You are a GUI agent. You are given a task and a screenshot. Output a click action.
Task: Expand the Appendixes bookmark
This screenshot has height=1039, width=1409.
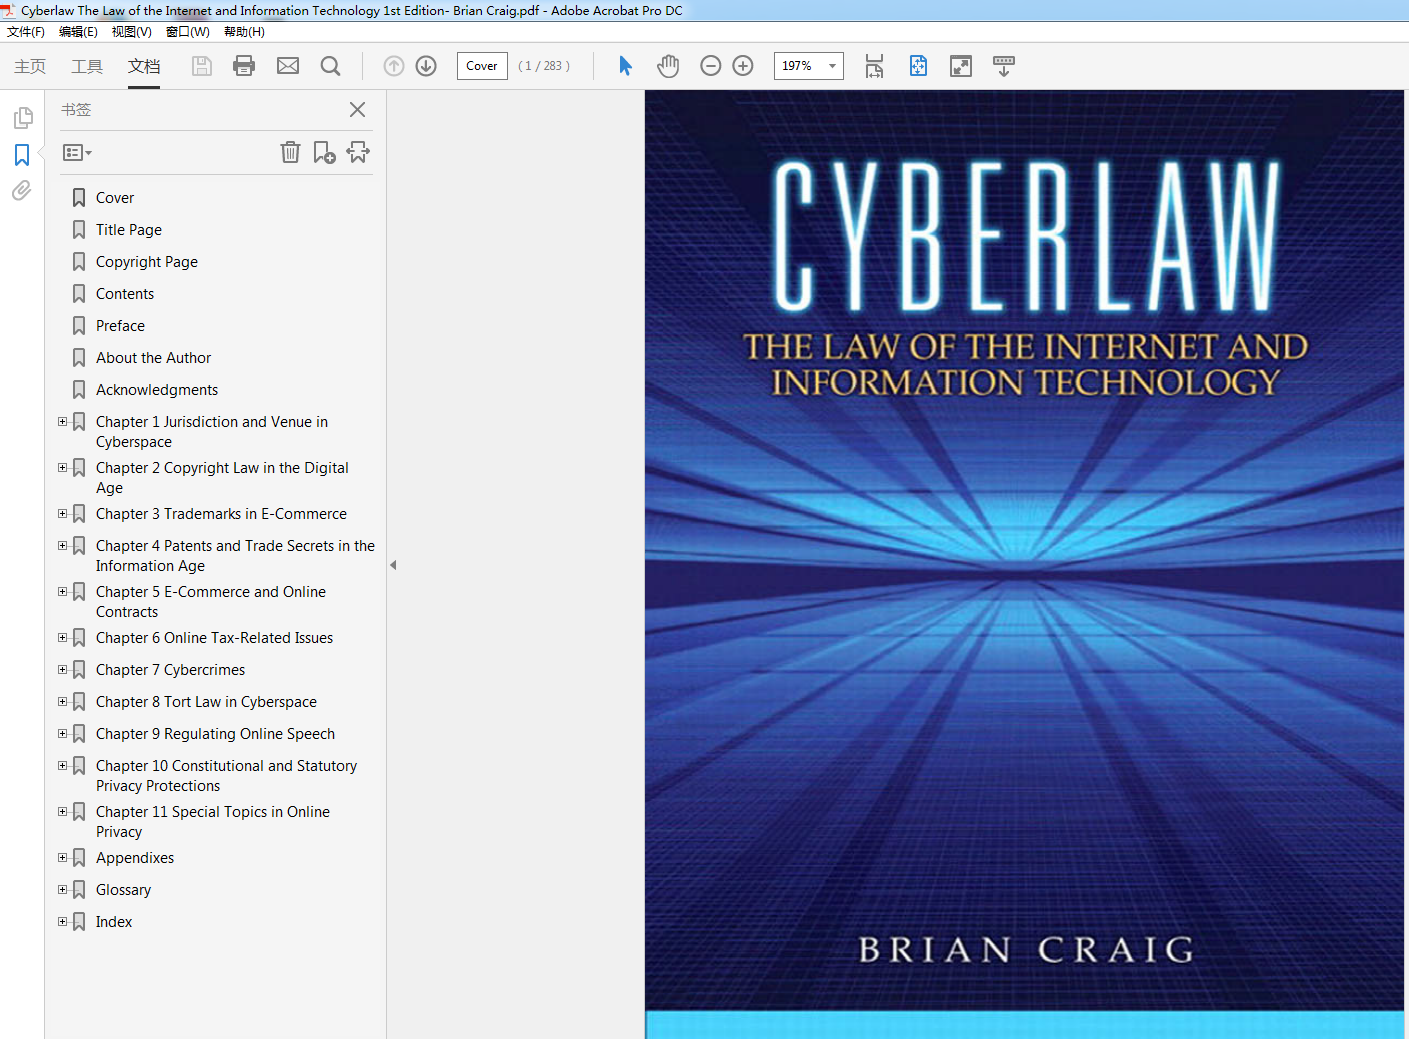pyautogui.click(x=63, y=858)
